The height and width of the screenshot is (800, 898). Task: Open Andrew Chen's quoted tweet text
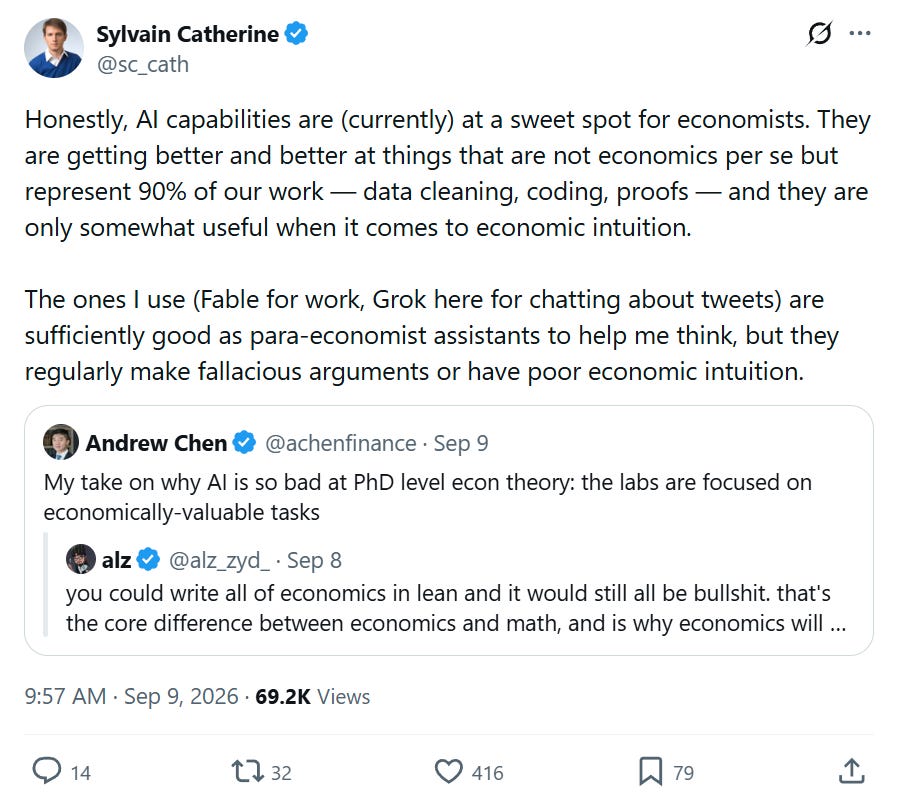(428, 497)
